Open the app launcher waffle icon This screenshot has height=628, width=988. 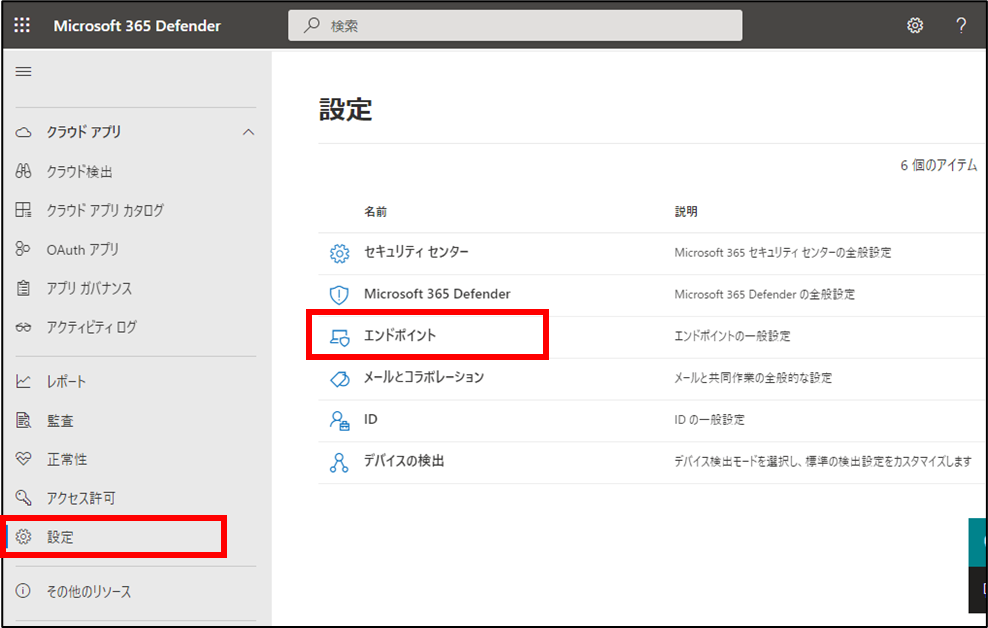(22, 25)
